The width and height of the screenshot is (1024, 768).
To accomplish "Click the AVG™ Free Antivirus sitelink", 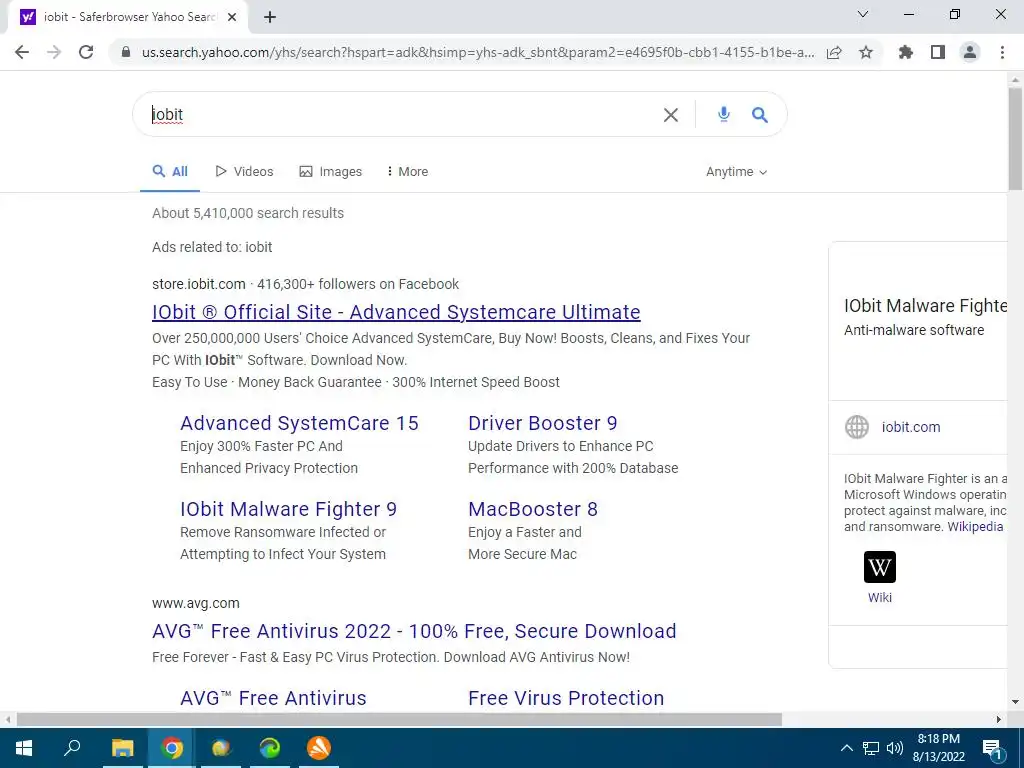I will click(x=273, y=698).
